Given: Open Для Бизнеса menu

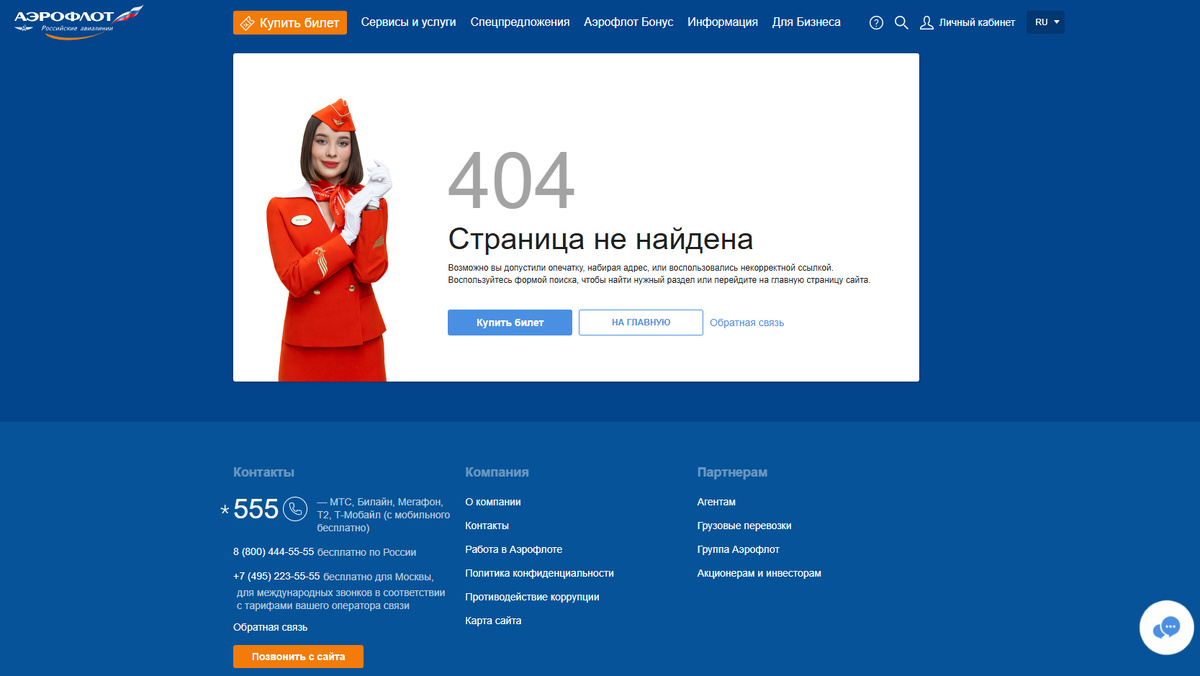Looking at the screenshot, I should (807, 22).
